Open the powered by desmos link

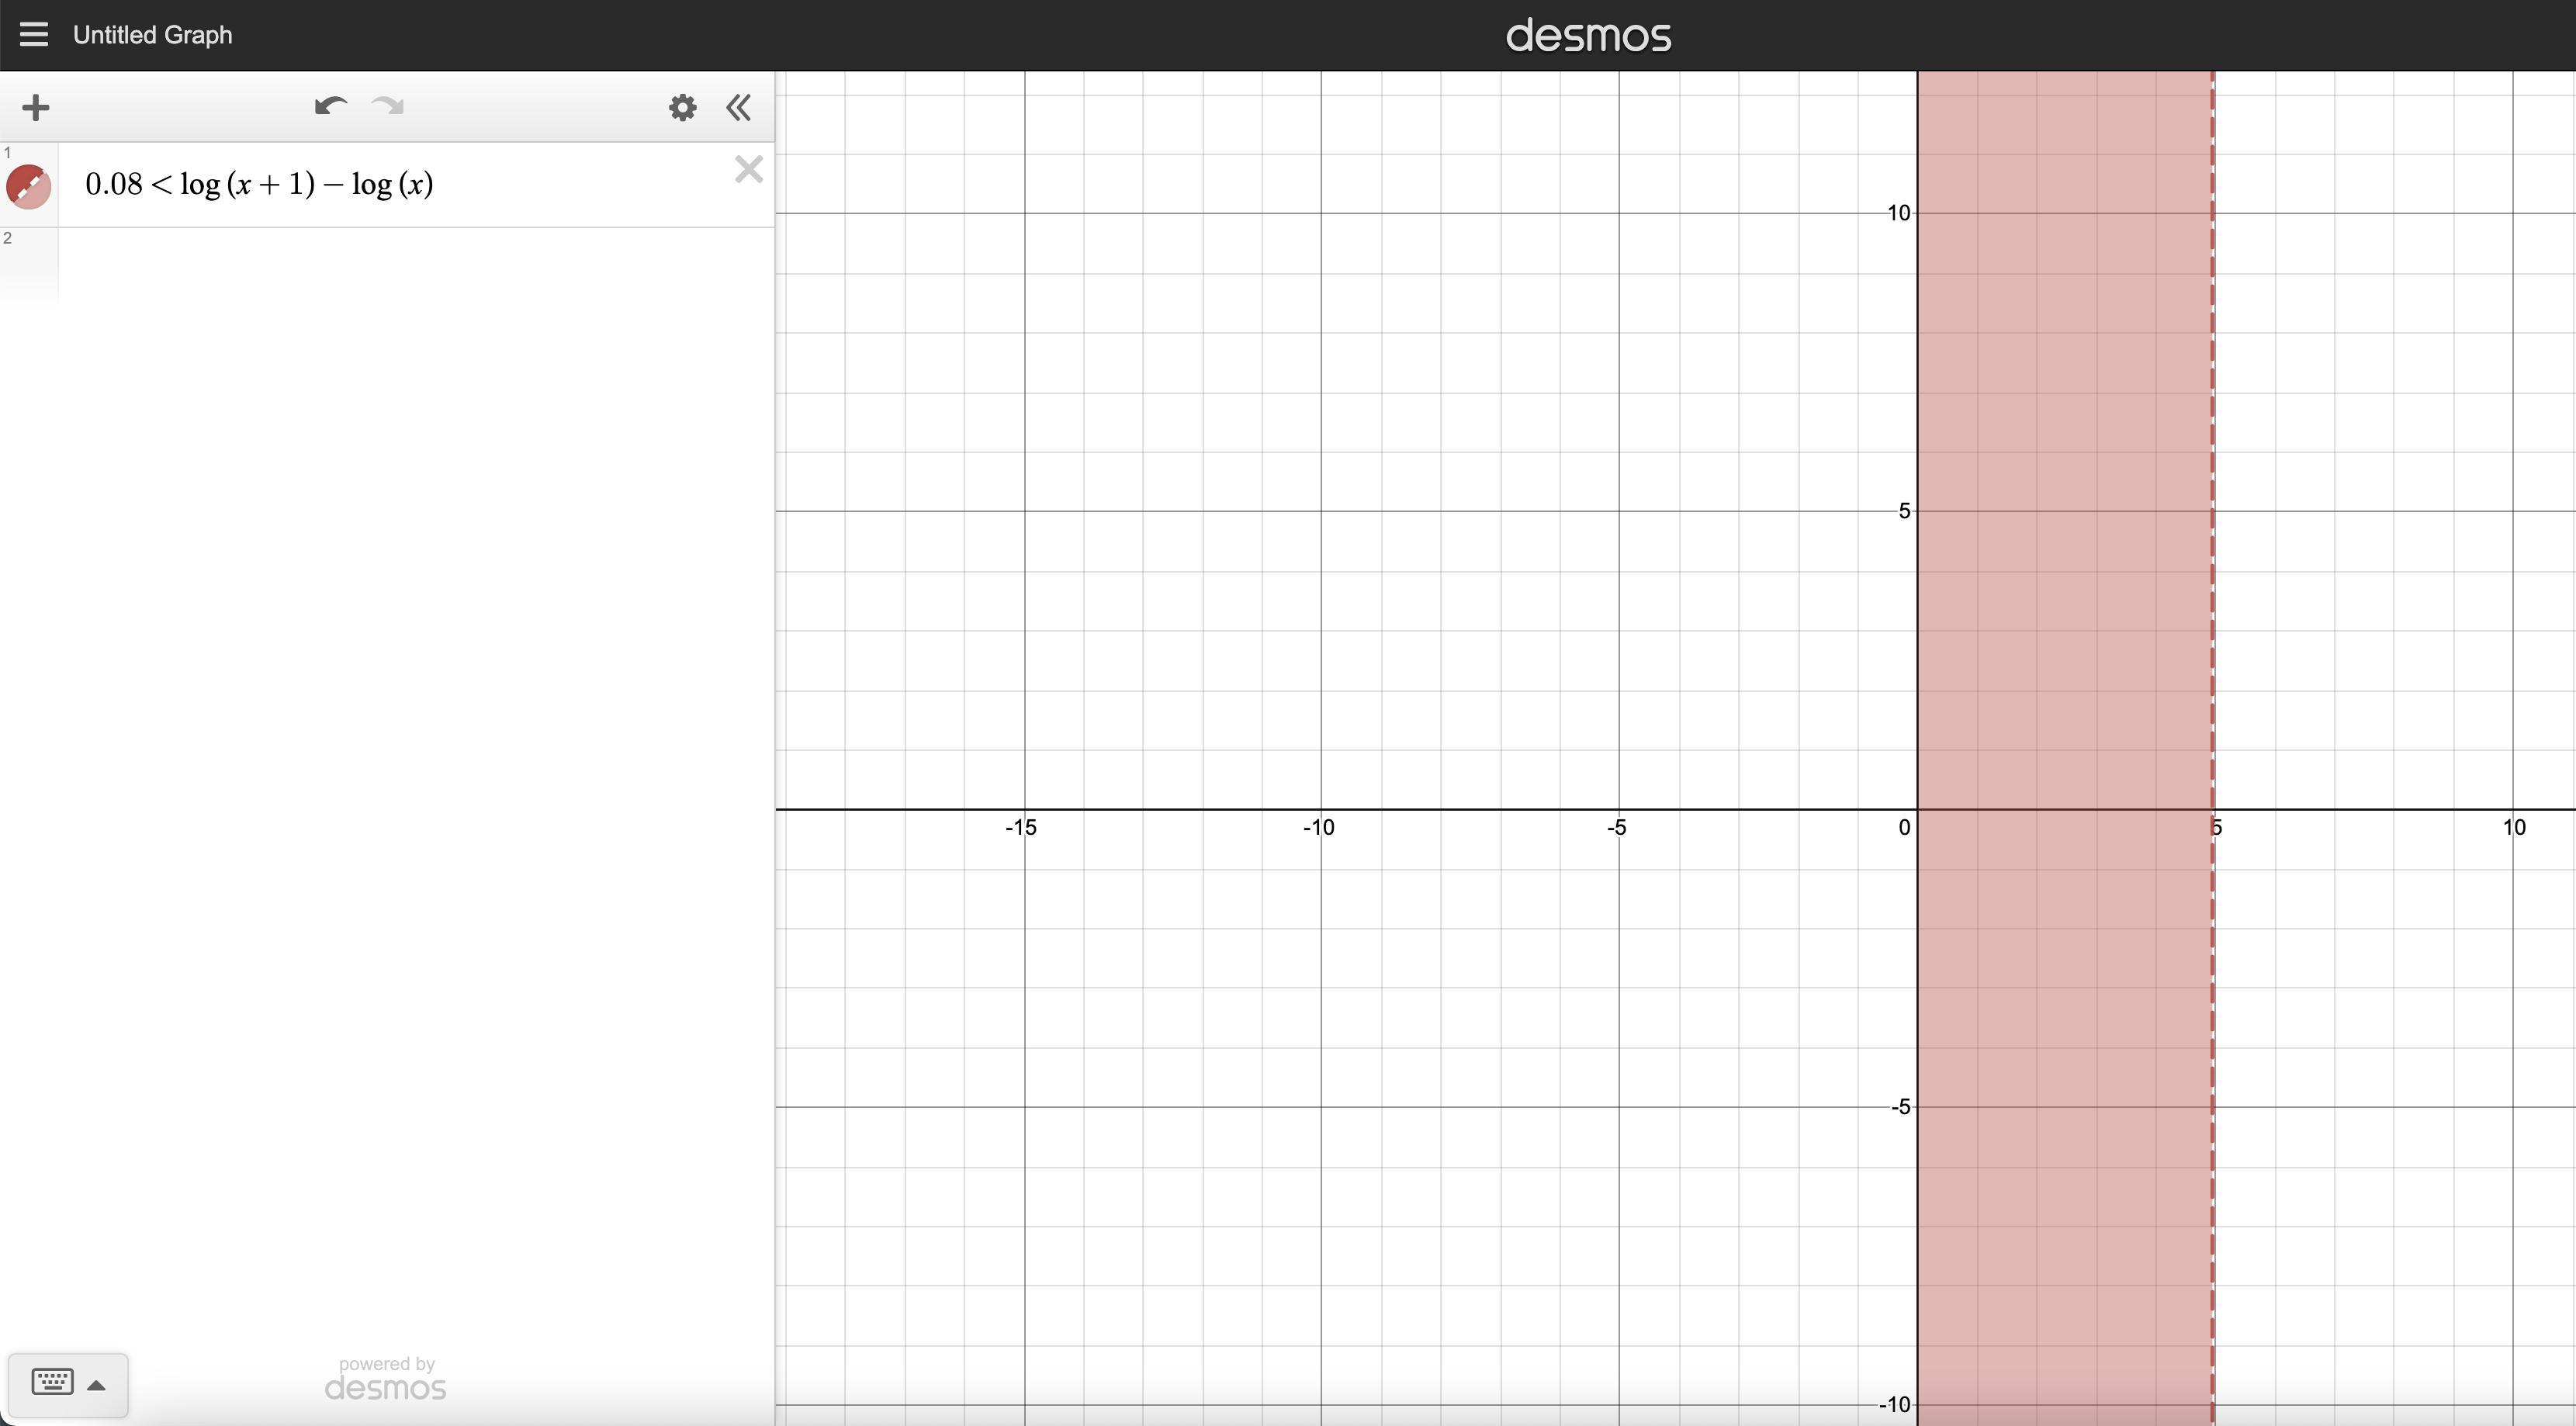(x=385, y=1379)
